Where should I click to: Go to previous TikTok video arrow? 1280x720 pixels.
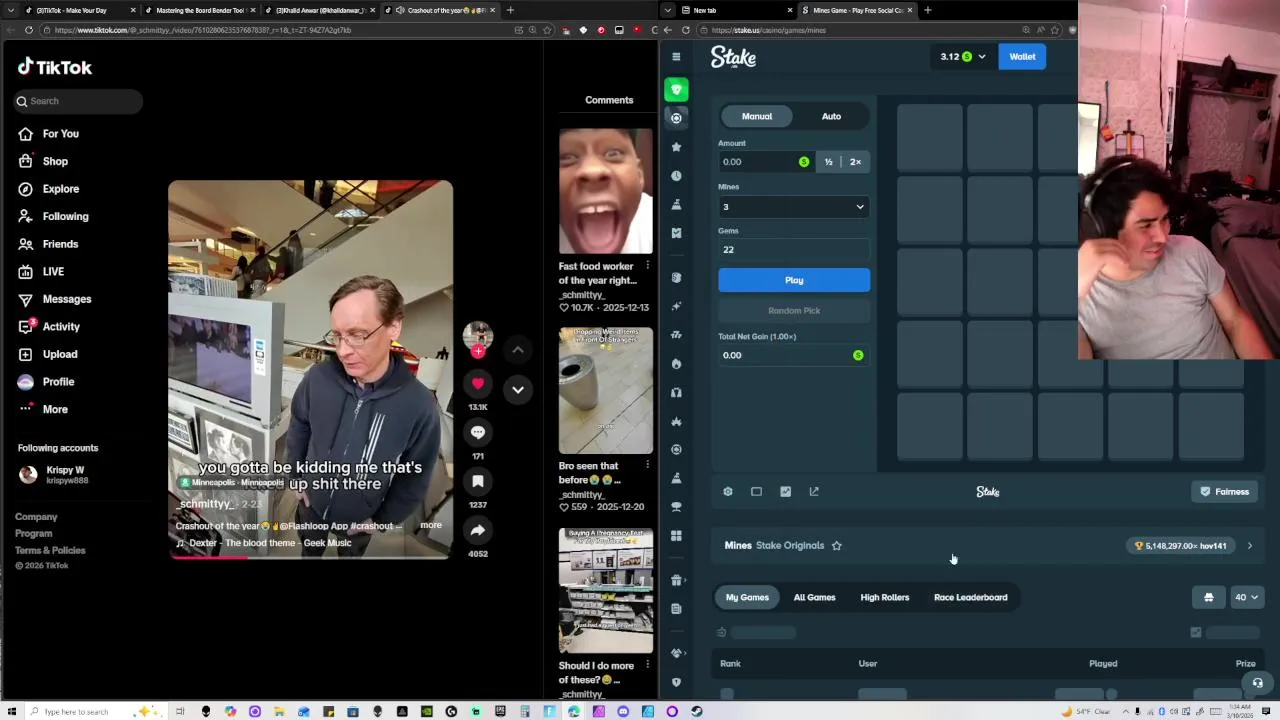(518, 349)
